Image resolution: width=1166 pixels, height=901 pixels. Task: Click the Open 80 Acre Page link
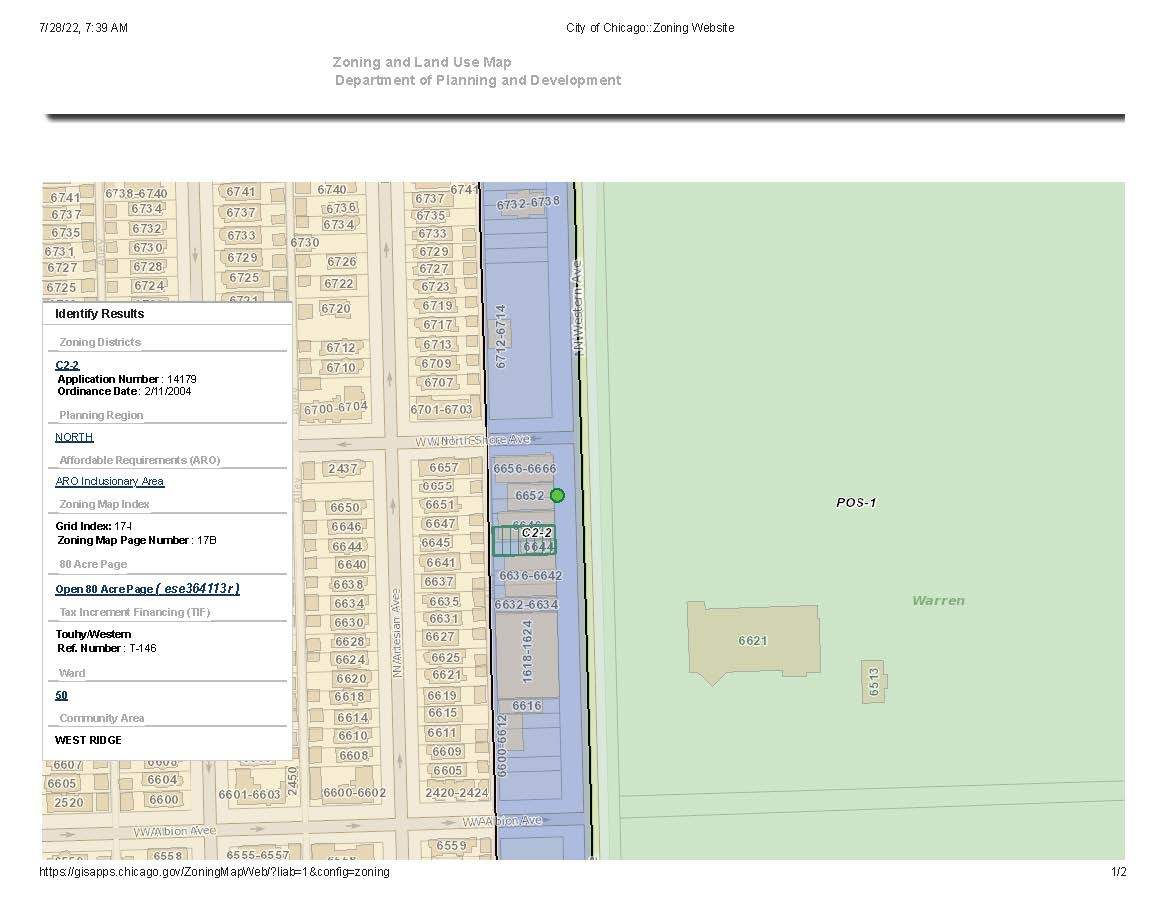tap(147, 589)
